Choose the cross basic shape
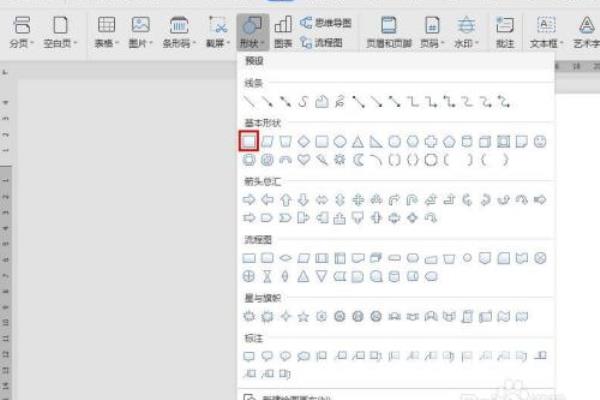The width and height of the screenshot is (600, 400). pos(431,142)
